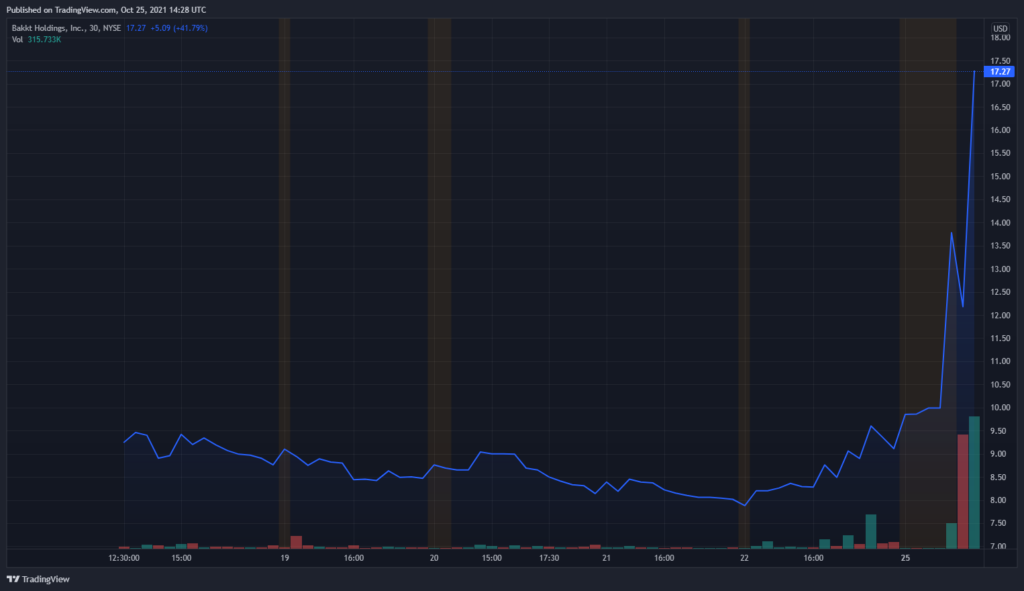The width and height of the screenshot is (1024, 591).
Task: Select the 12:30:00 time axis label
Action: 124,558
